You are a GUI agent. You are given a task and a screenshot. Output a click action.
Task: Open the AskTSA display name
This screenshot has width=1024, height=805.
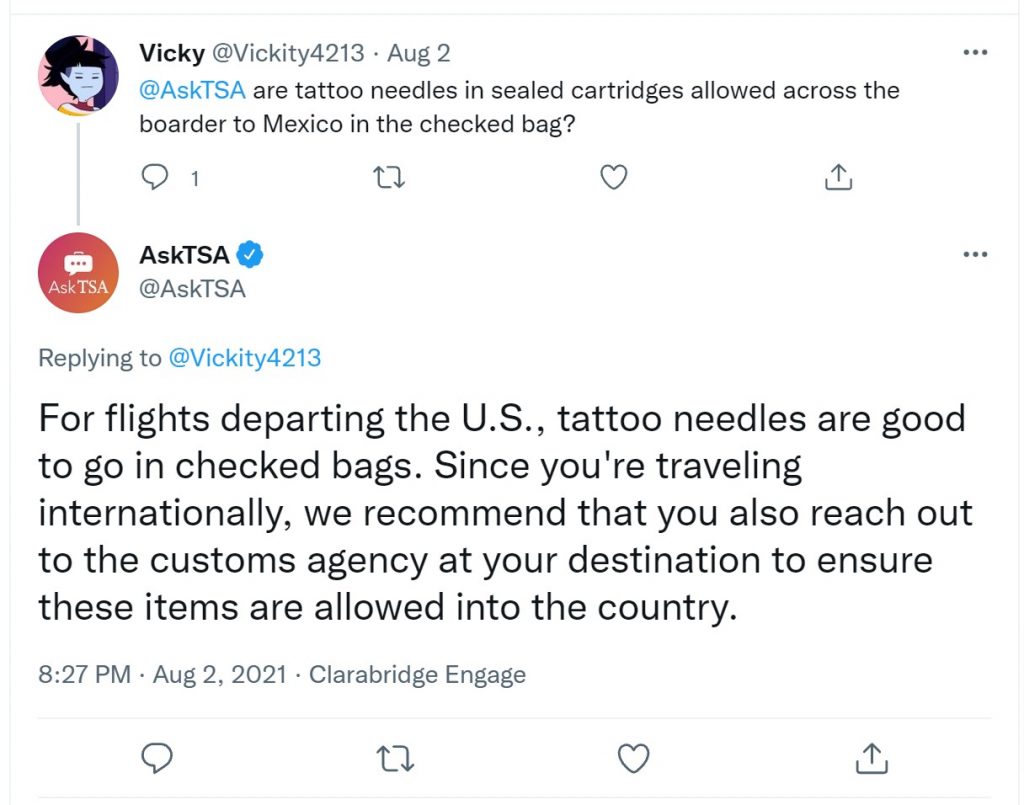click(x=184, y=255)
